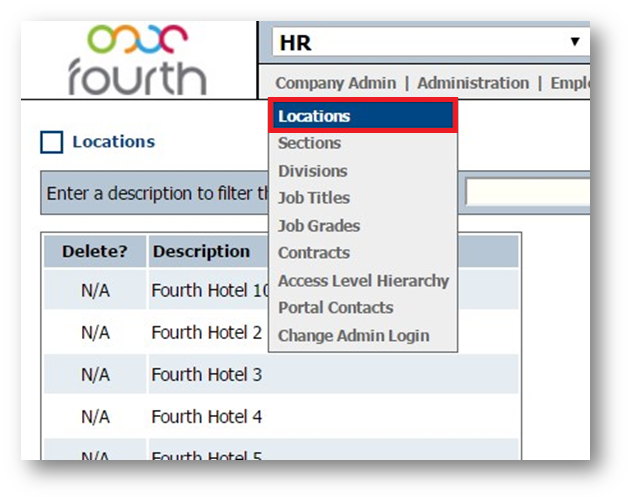
Task: Select Change Admin Login option
Action: click(x=353, y=336)
